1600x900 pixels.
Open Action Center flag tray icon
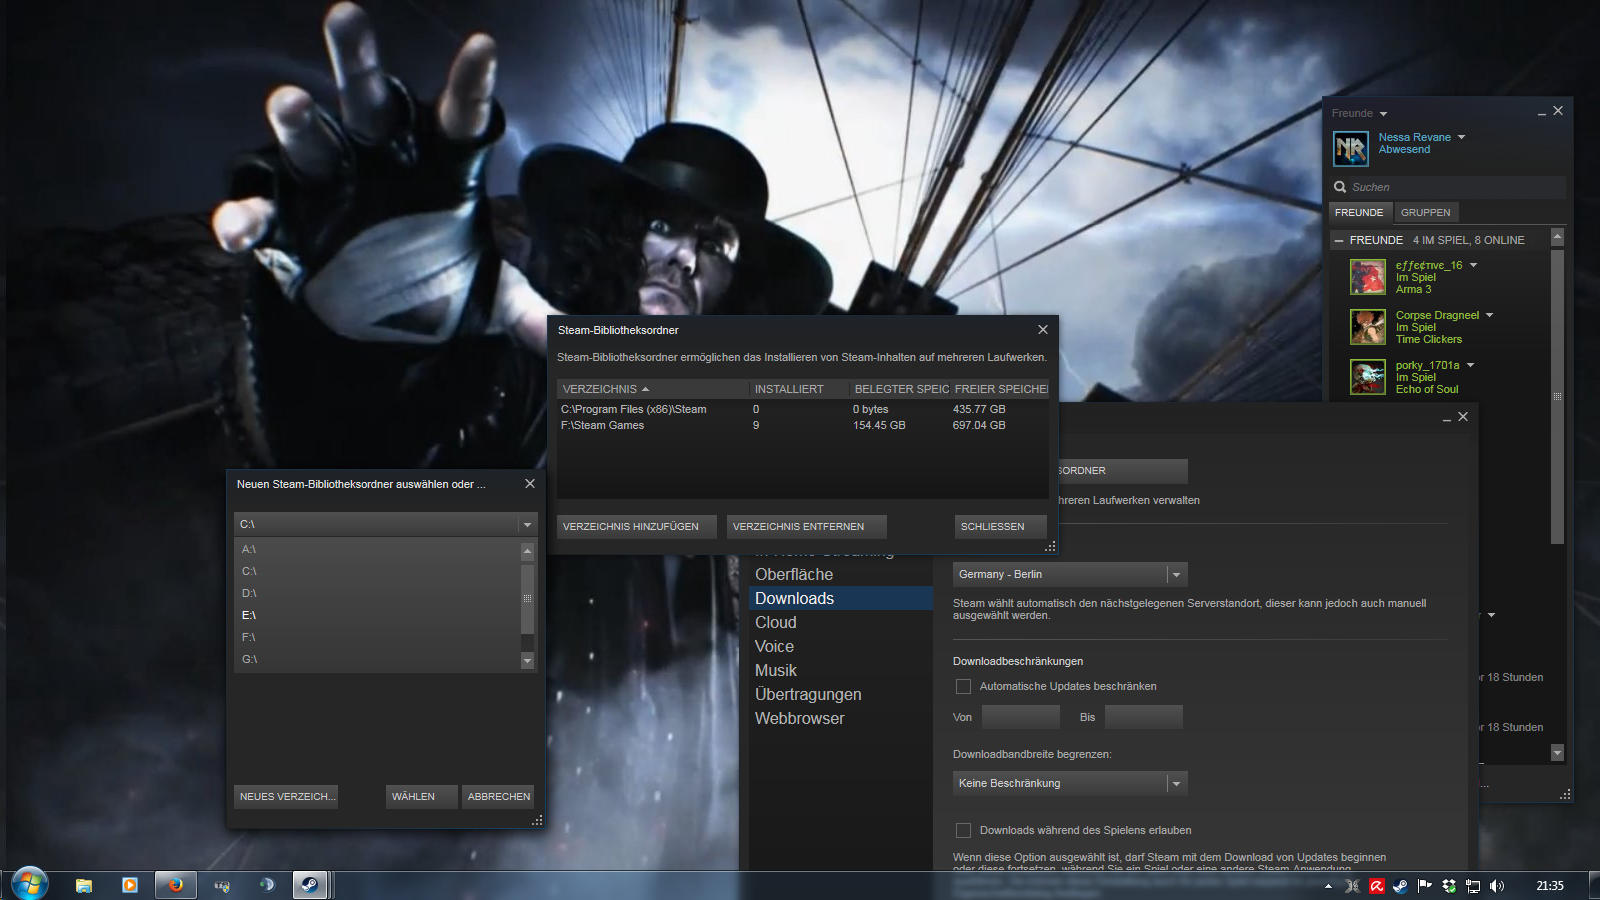pos(1425,886)
